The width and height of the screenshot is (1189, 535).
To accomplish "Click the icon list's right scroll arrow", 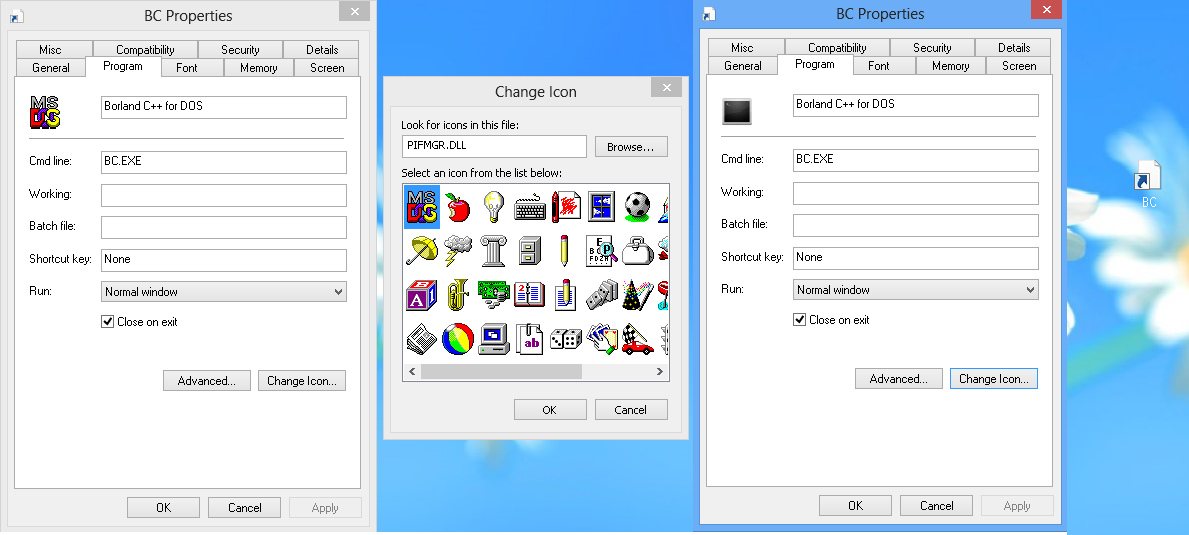I will (660, 371).
